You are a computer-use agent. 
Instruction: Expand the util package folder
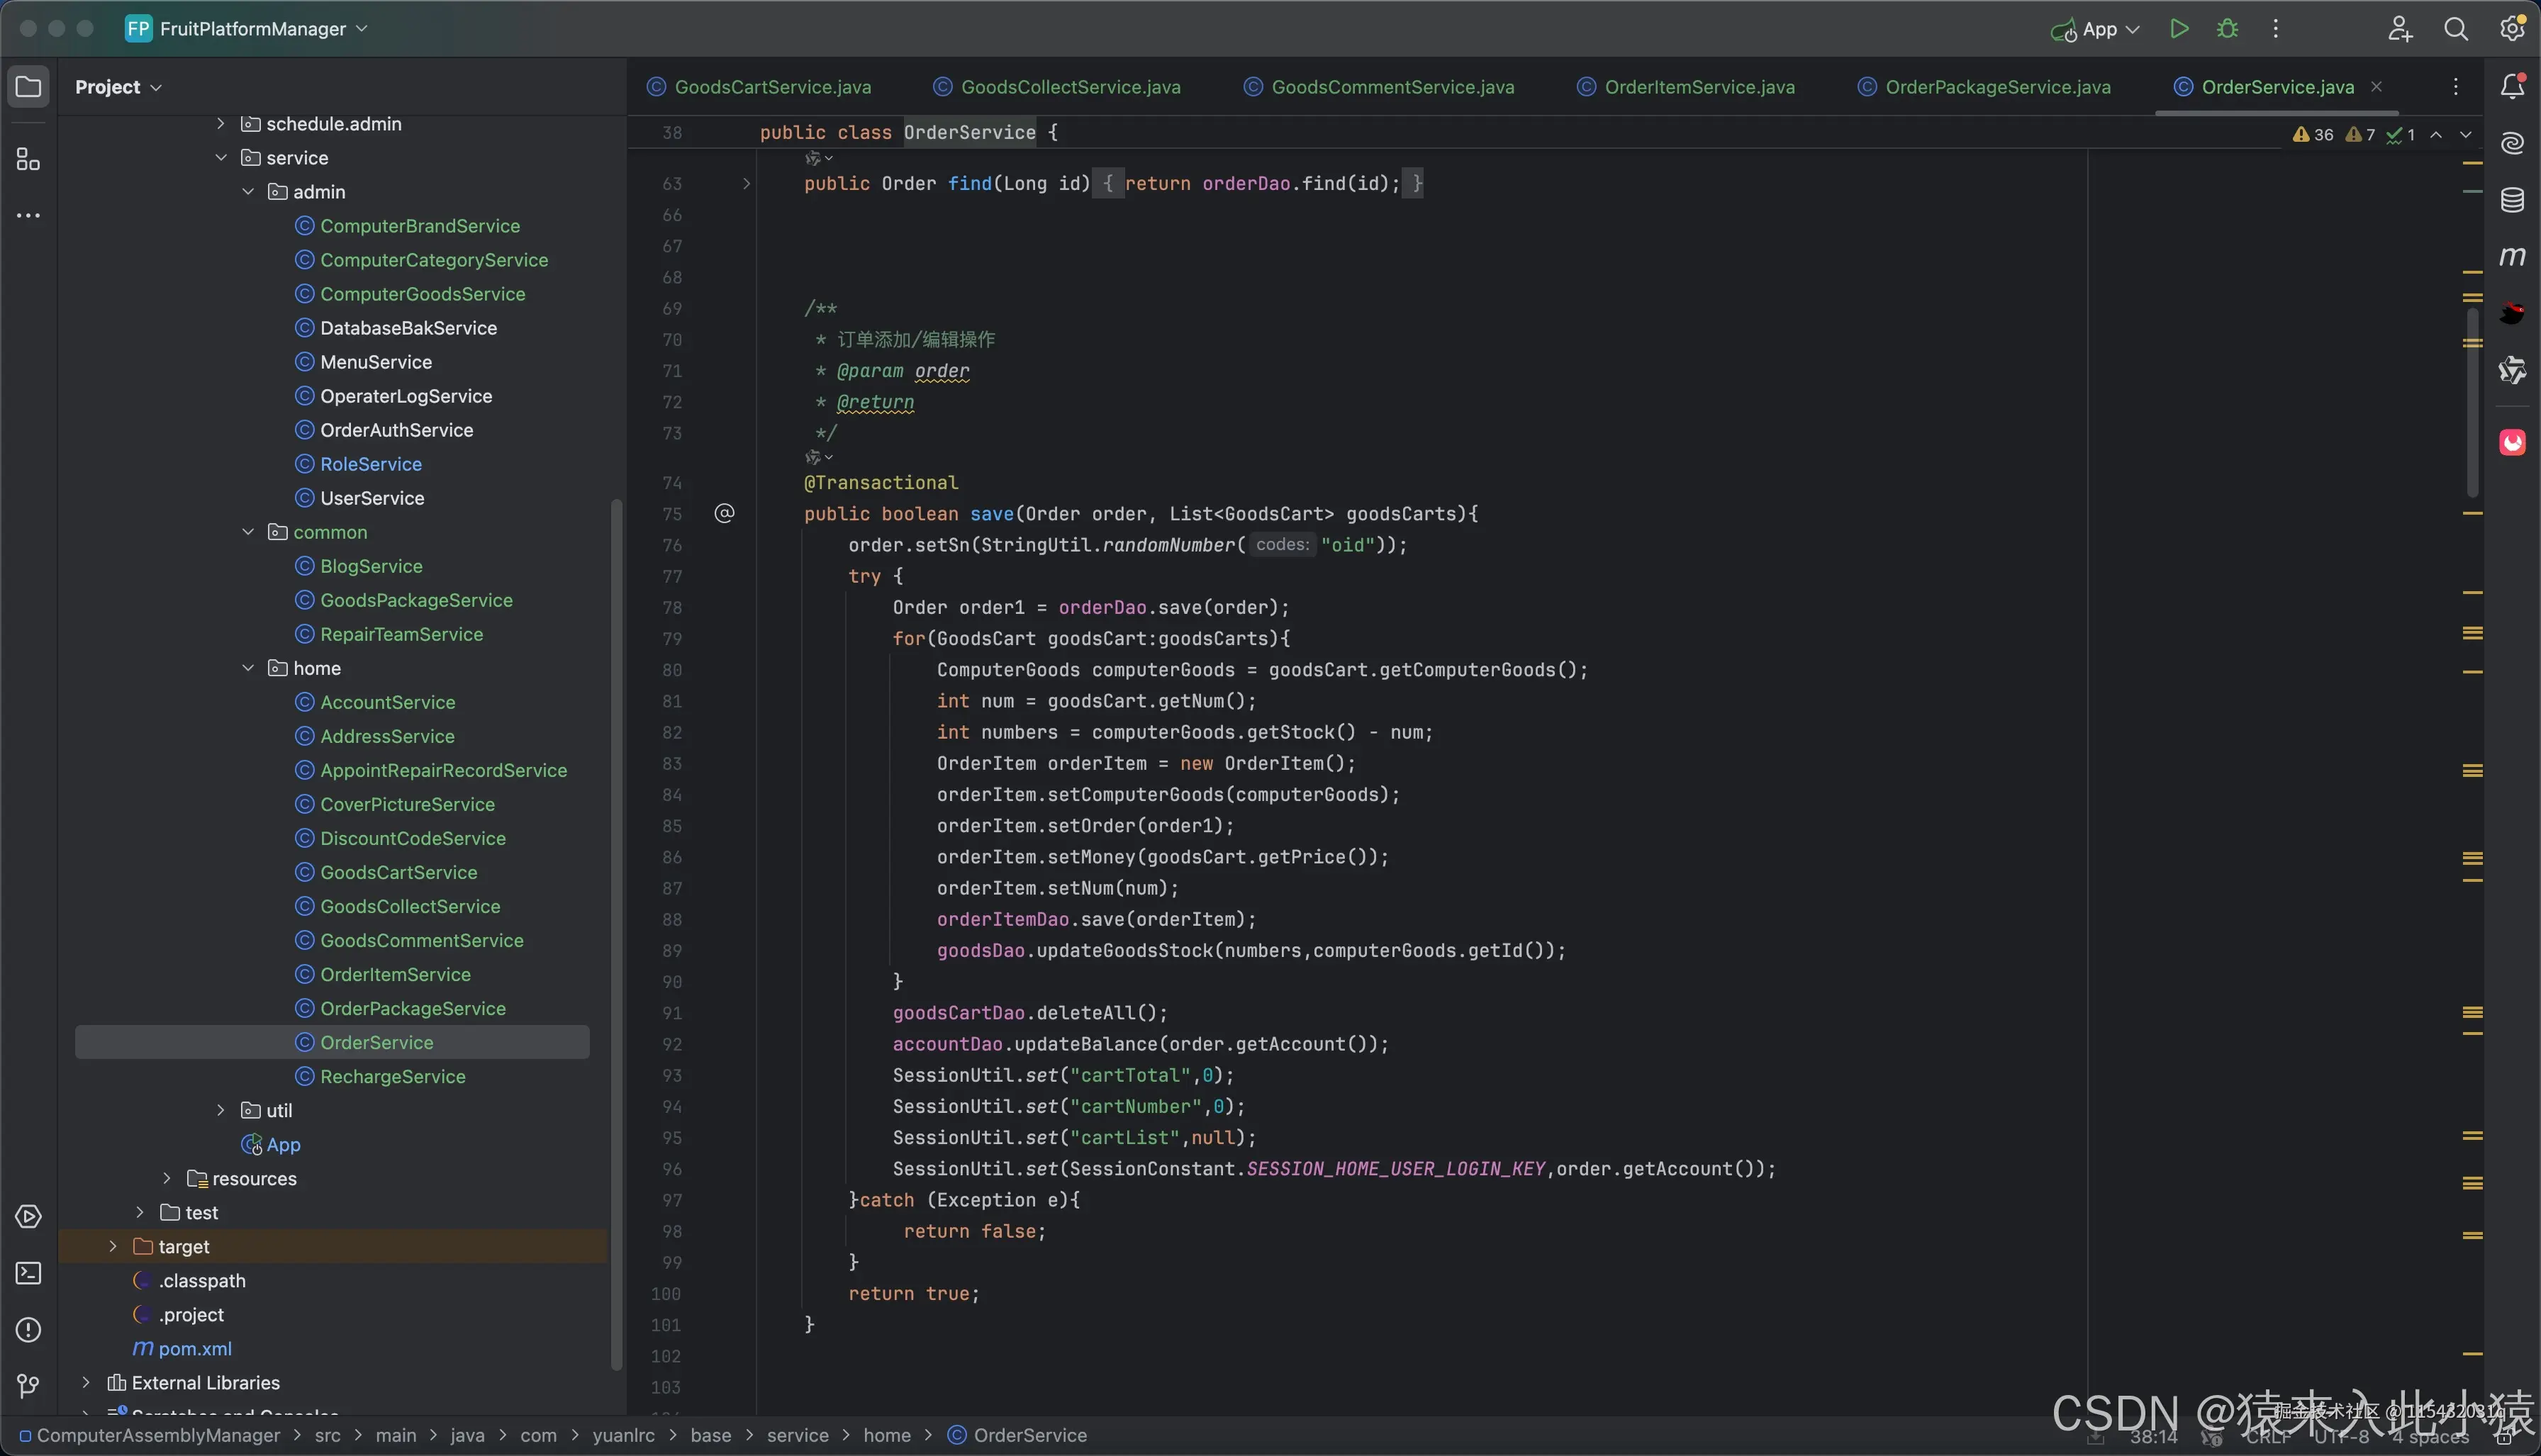coord(221,1110)
